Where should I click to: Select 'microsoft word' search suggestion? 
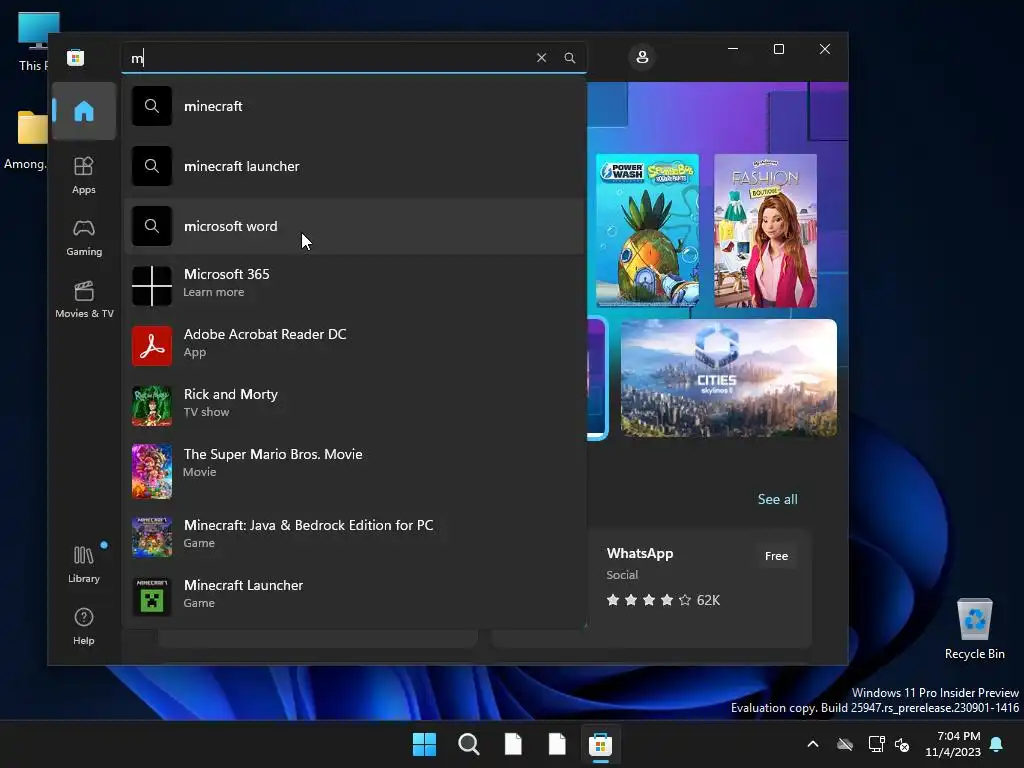(x=355, y=226)
